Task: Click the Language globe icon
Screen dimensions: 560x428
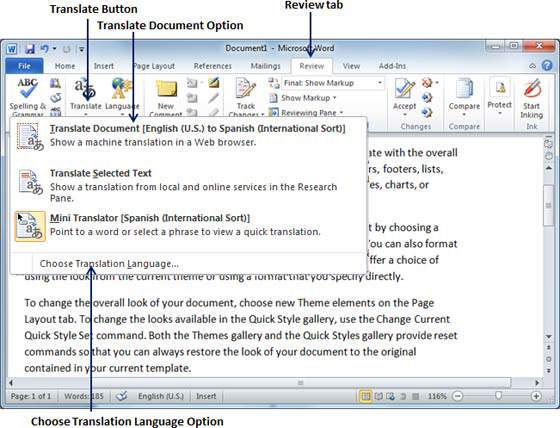Action: click(x=122, y=88)
